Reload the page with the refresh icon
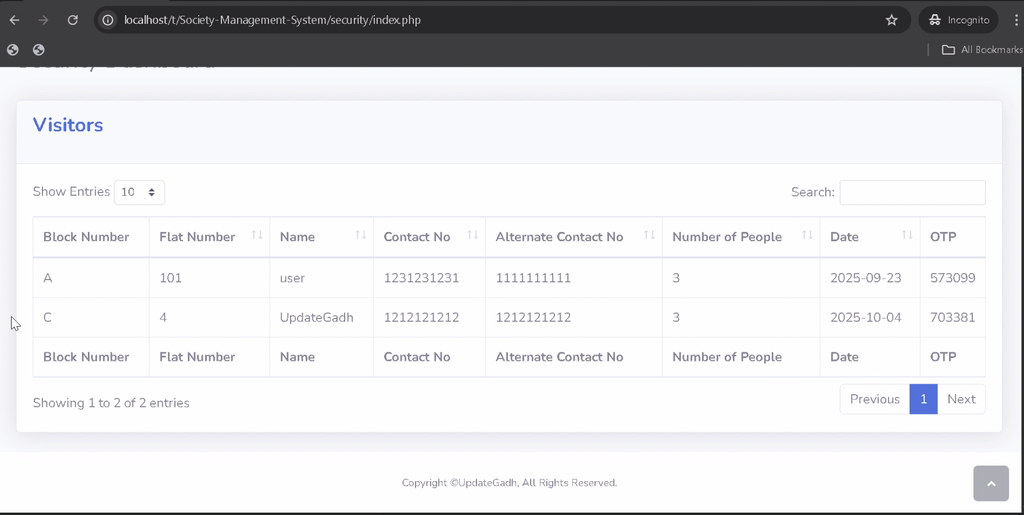The image size is (1024, 515). (72, 20)
